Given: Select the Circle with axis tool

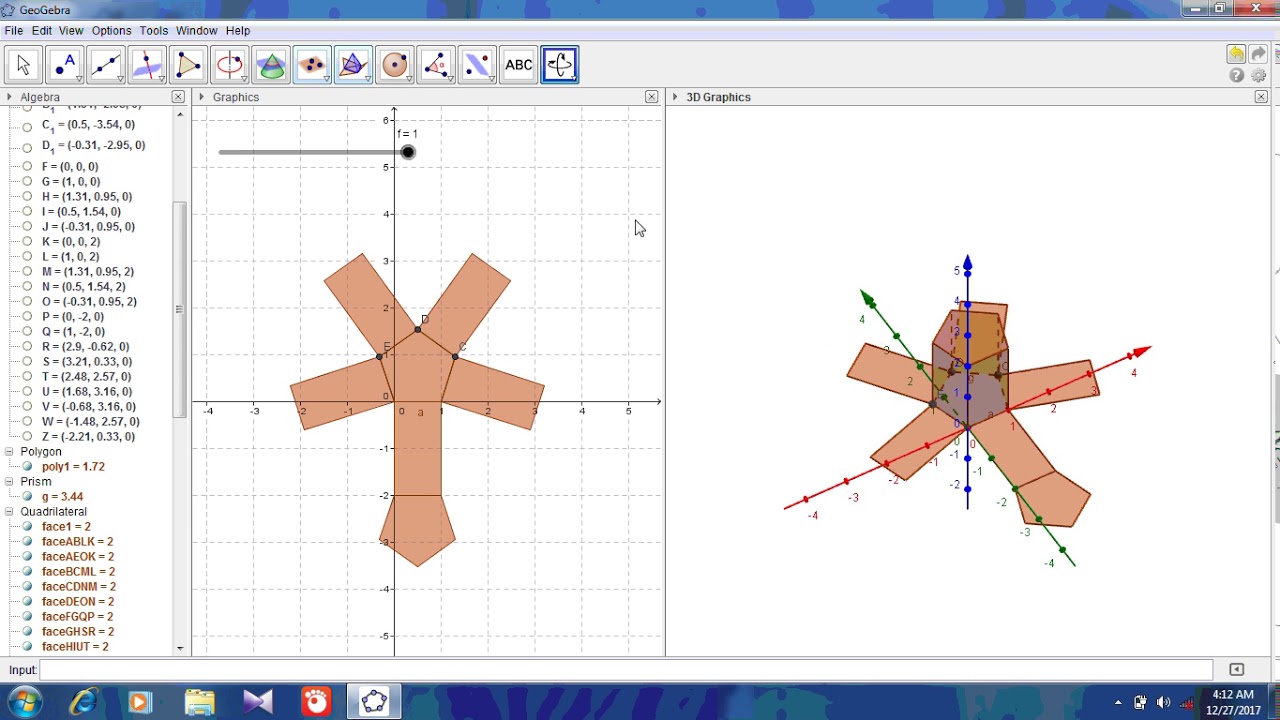Looking at the screenshot, I should [229, 65].
